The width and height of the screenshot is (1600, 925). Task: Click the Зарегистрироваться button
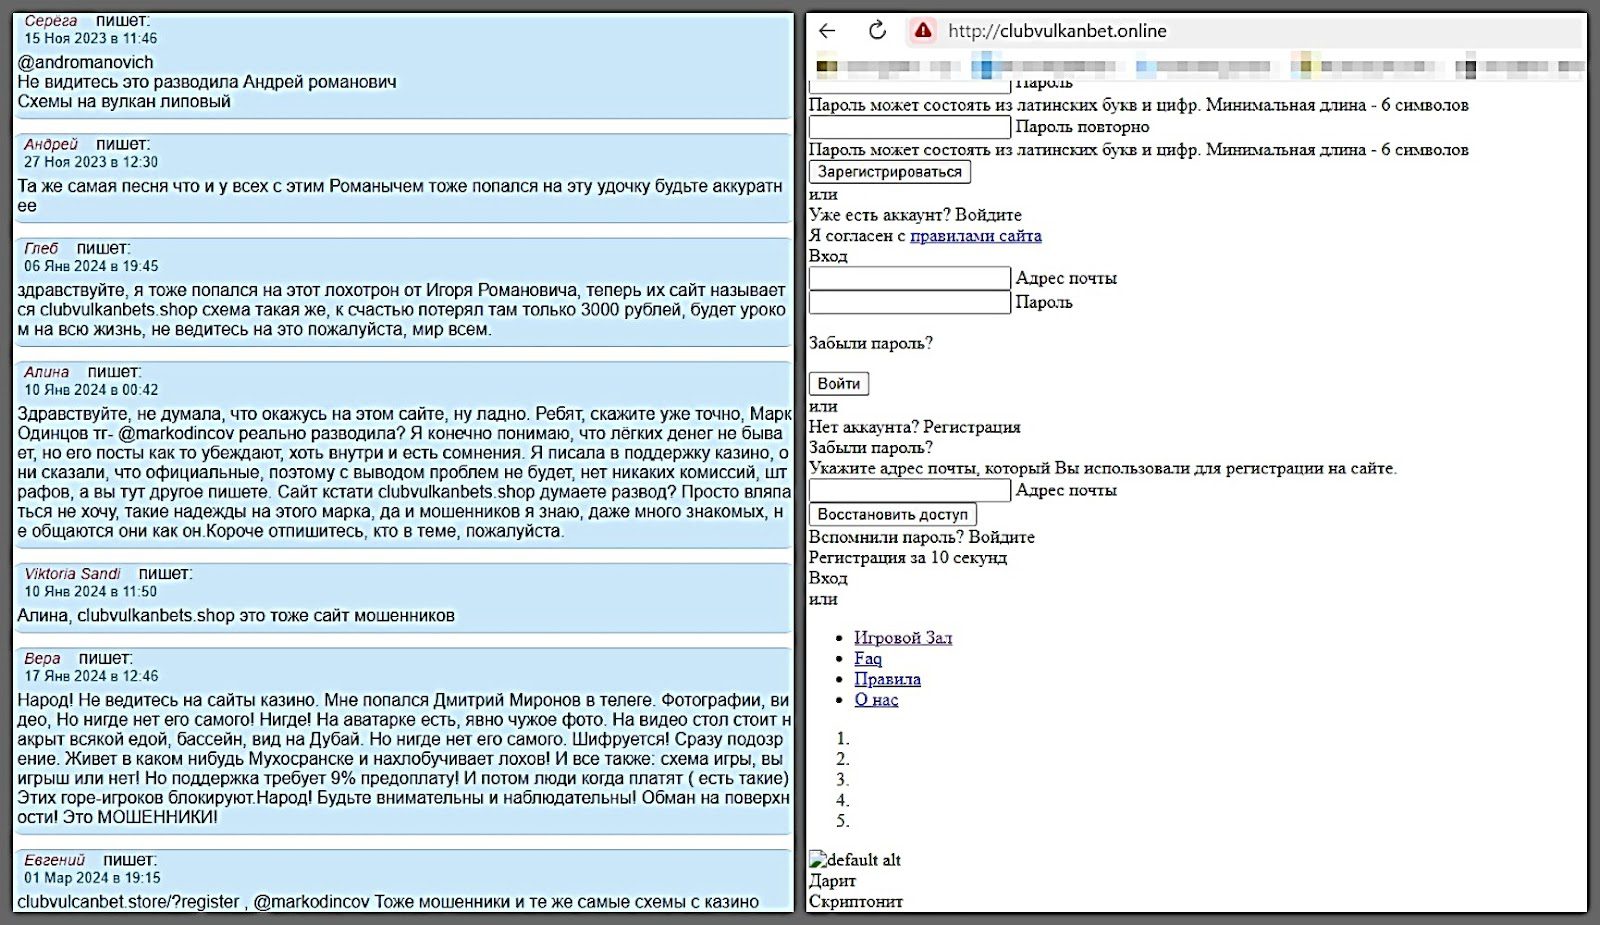(889, 172)
